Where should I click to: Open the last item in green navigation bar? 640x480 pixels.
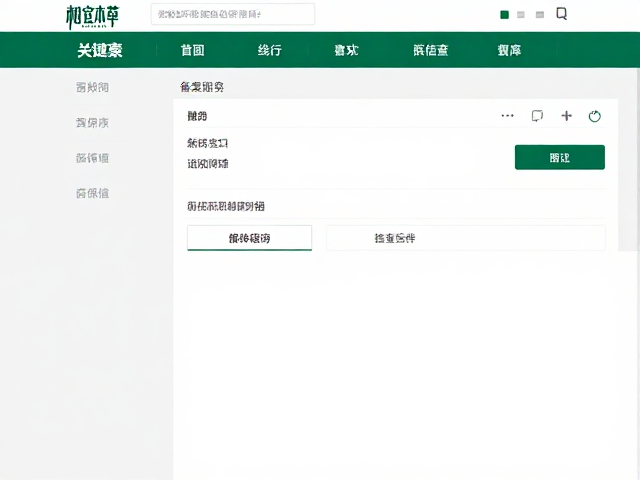[509, 50]
